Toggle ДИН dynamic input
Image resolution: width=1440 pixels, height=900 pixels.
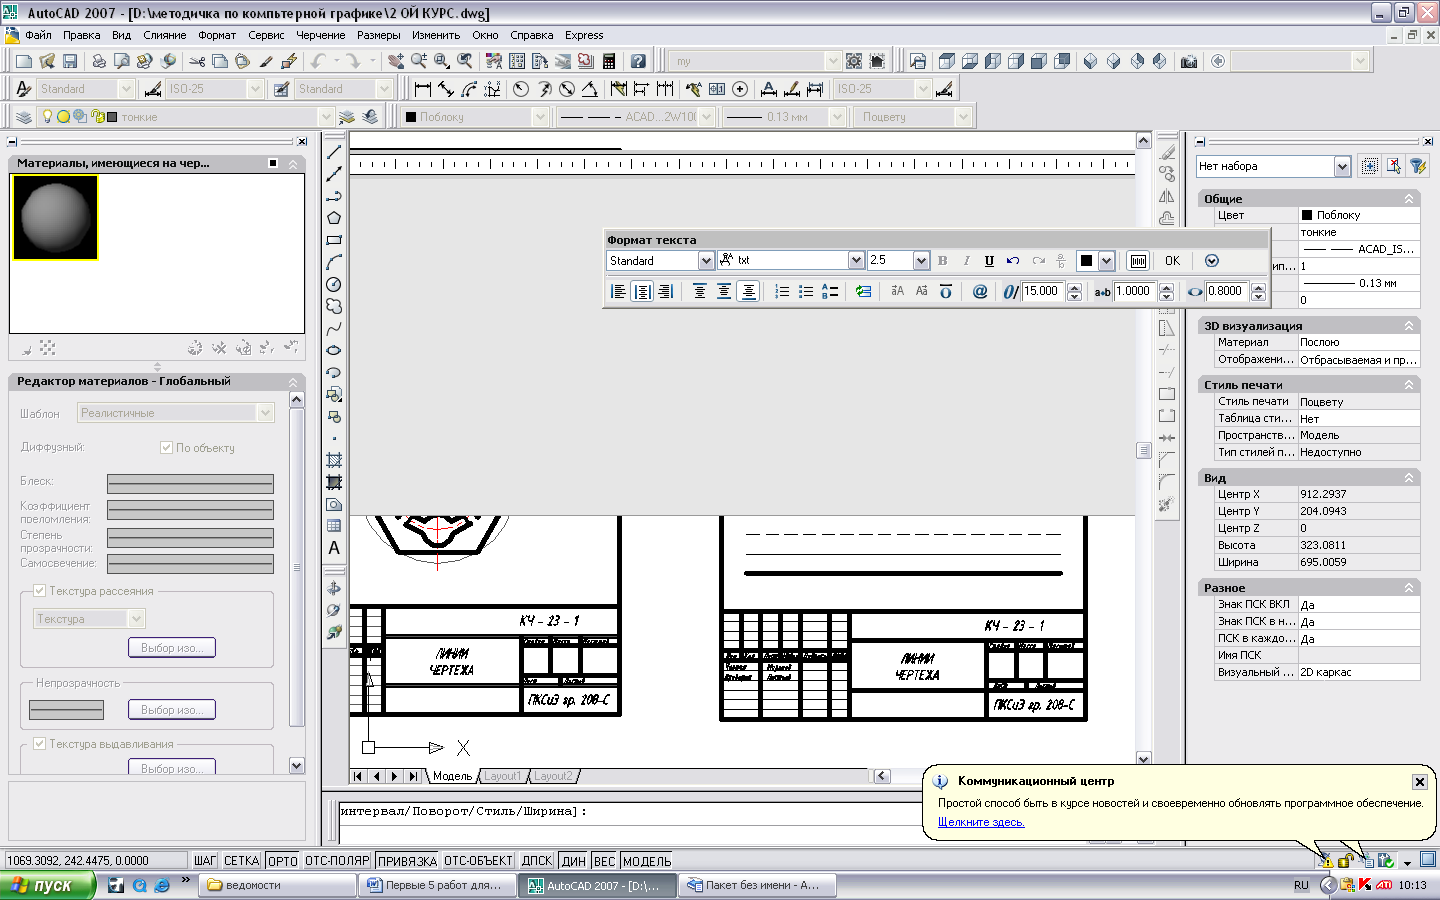point(574,861)
